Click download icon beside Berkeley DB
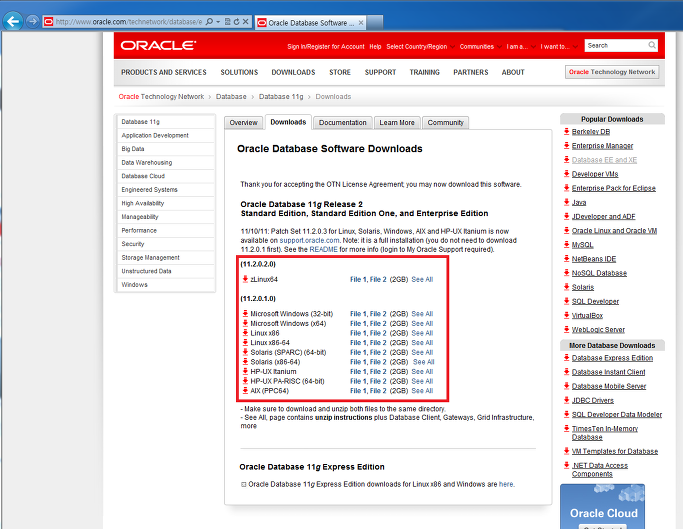This screenshot has height=529, width=683. (566, 131)
